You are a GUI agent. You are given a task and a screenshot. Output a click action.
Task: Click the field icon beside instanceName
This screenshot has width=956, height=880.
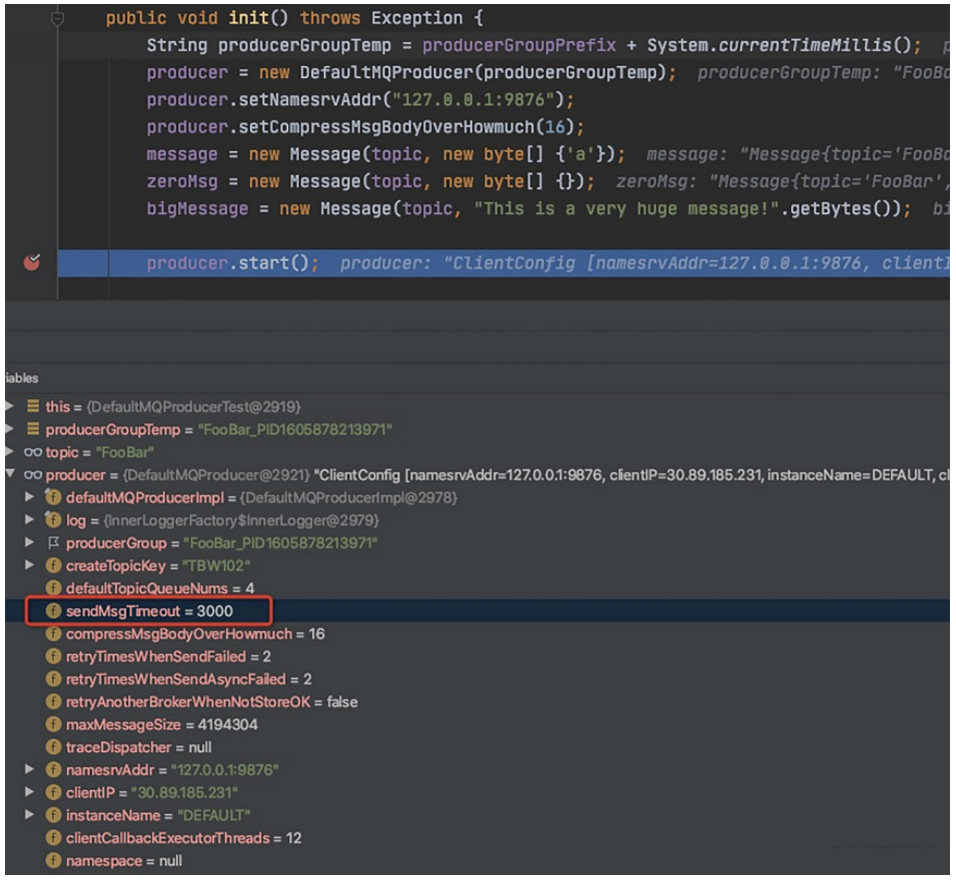click(x=53, y=815)
